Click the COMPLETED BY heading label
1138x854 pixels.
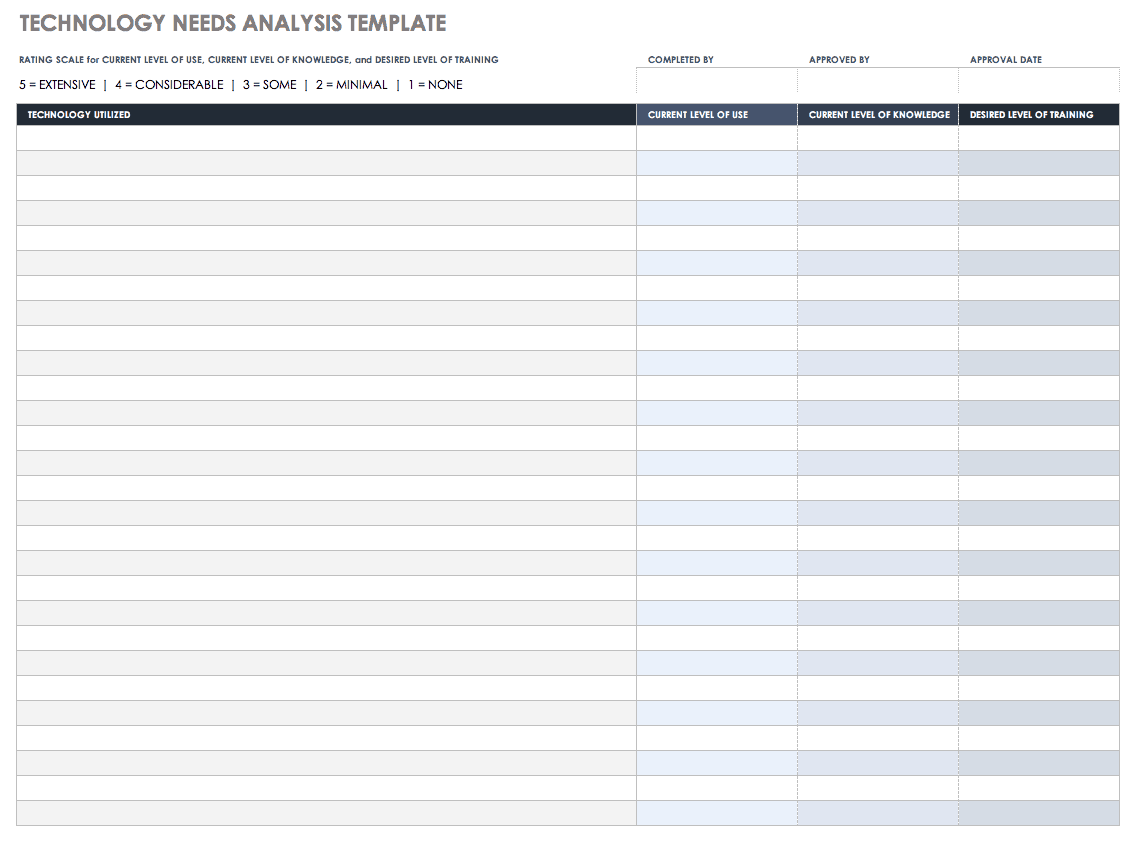680,59
